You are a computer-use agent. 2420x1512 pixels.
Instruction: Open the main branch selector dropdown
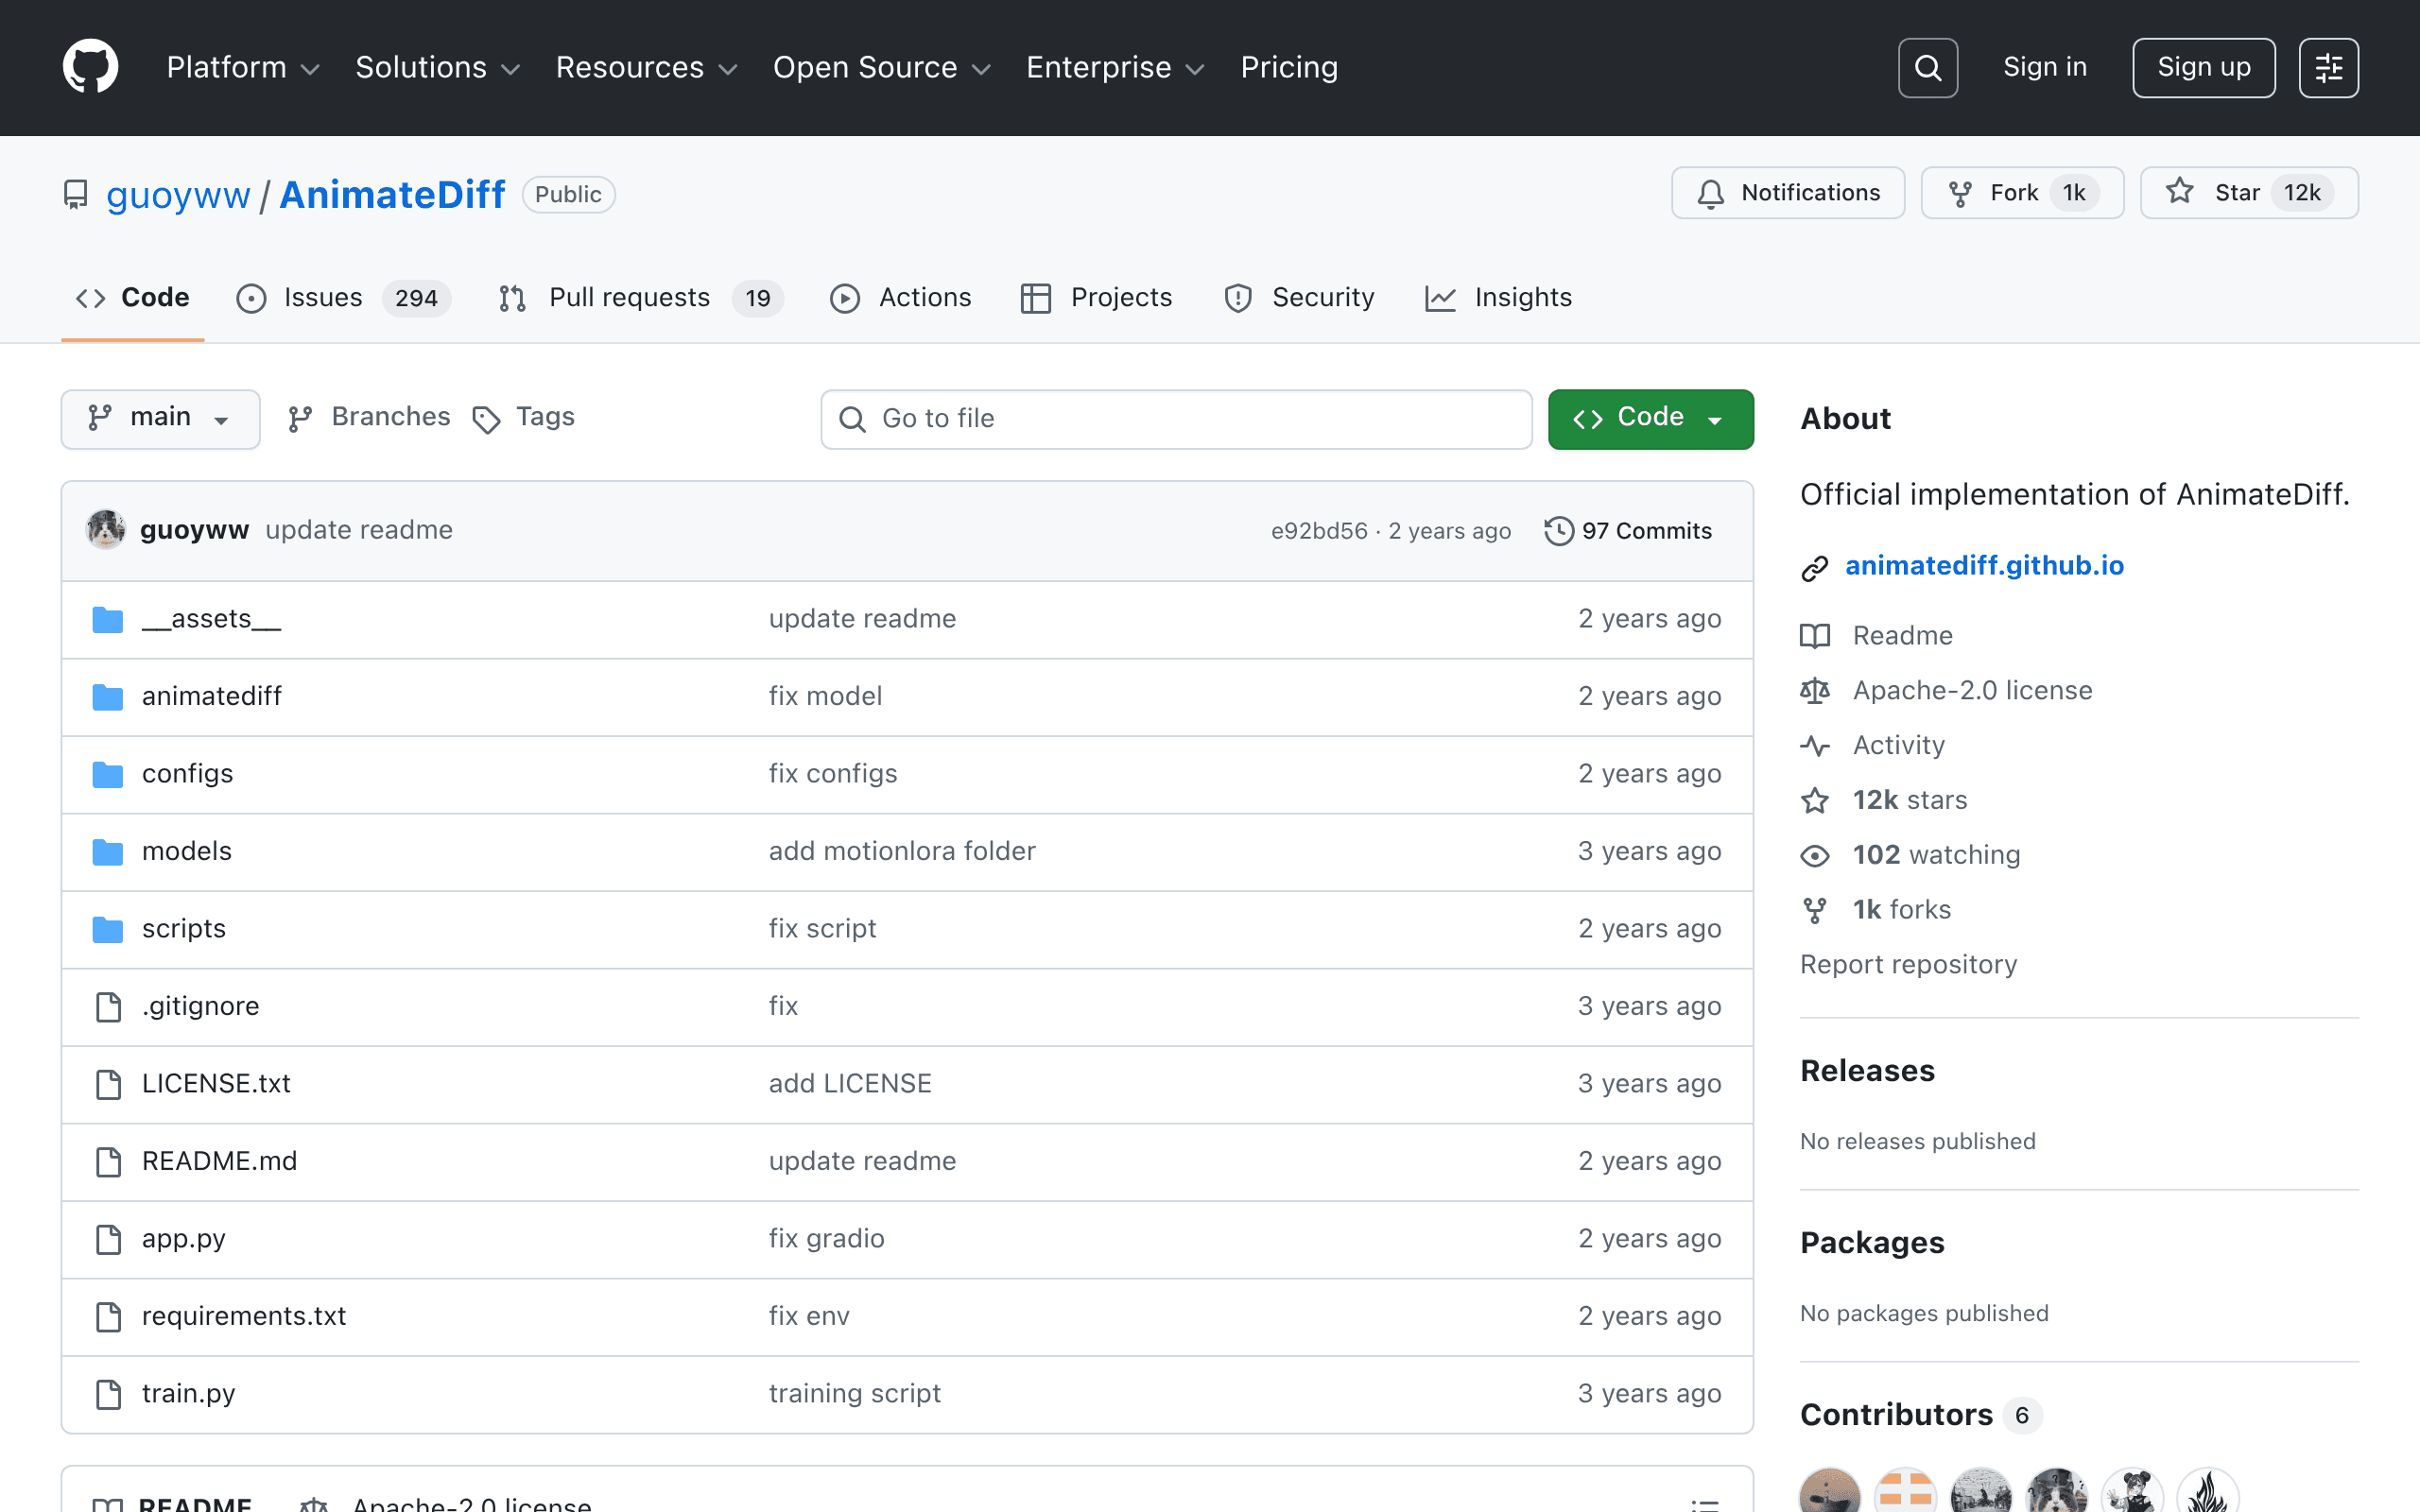pos(160,418)
